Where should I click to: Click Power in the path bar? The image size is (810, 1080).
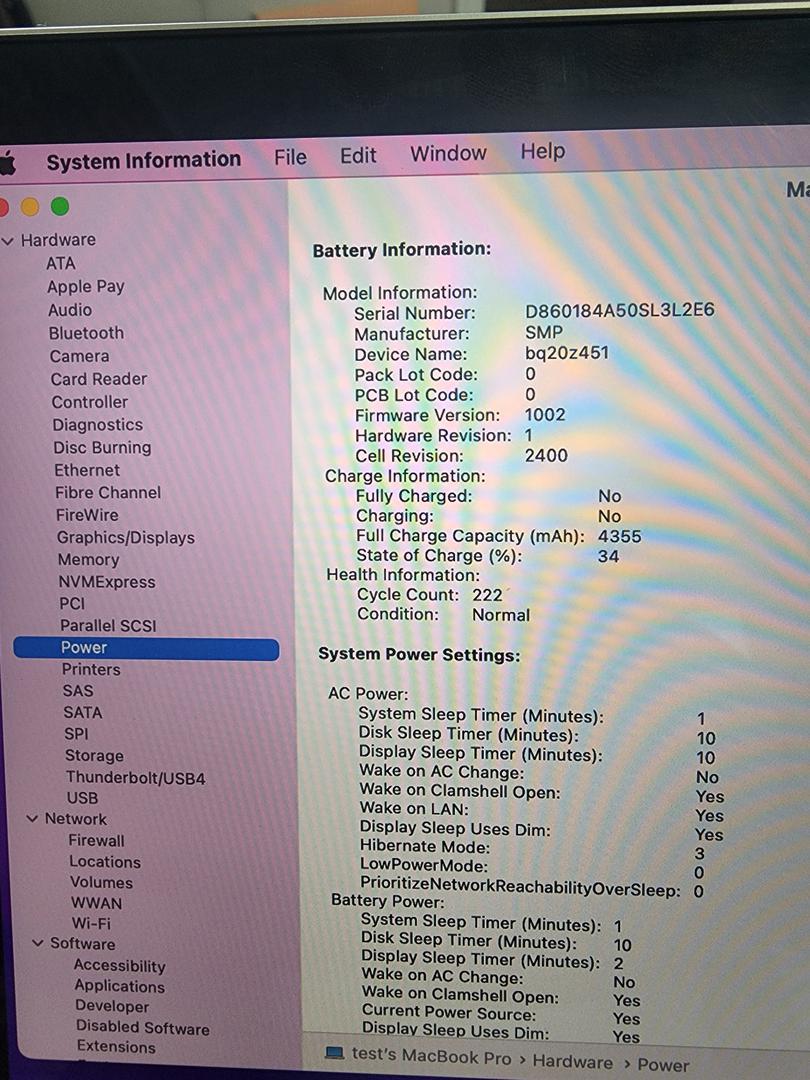(663, 1065)
